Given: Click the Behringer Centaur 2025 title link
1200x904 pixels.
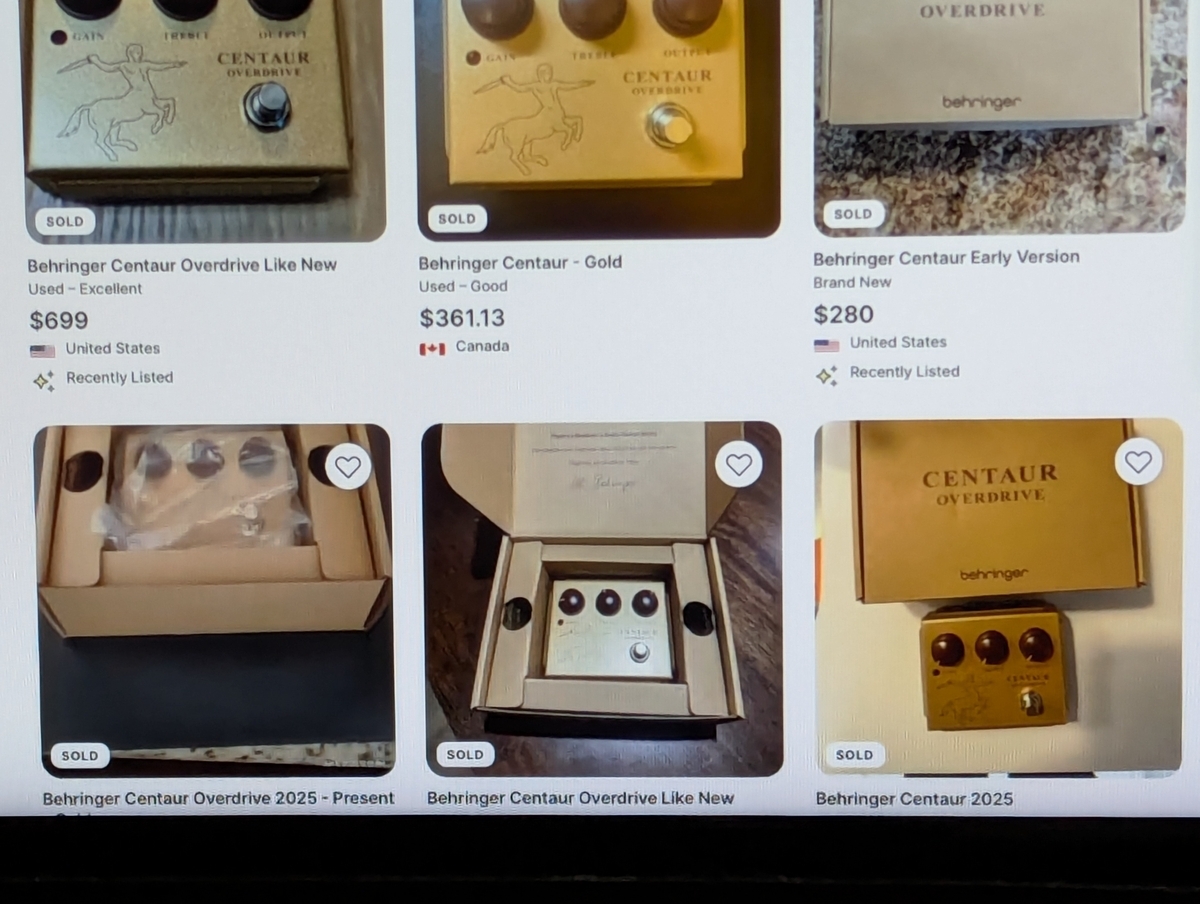Looking at the screenshot, I should (914, 799).
